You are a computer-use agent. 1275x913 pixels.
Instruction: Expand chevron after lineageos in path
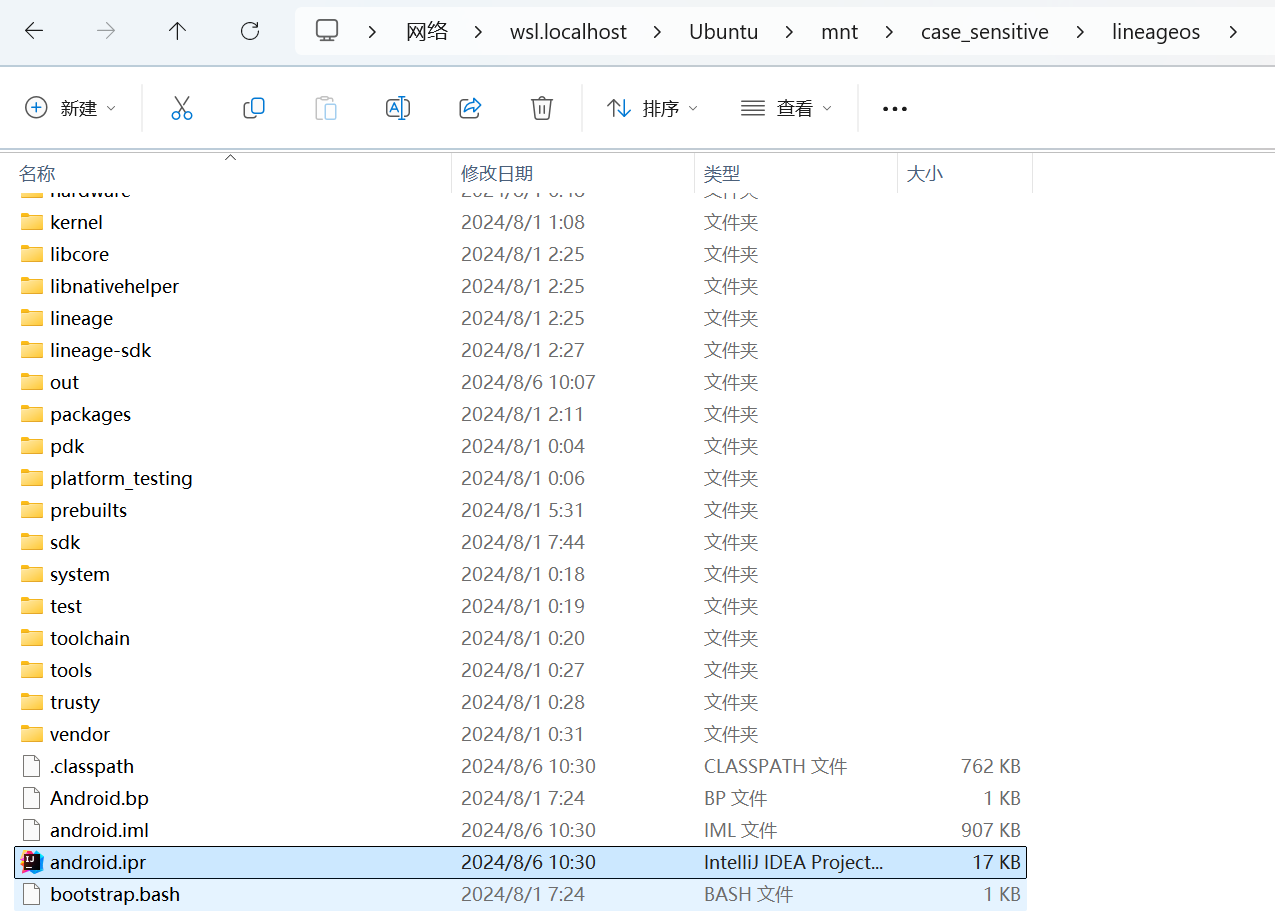point(1233,31)
